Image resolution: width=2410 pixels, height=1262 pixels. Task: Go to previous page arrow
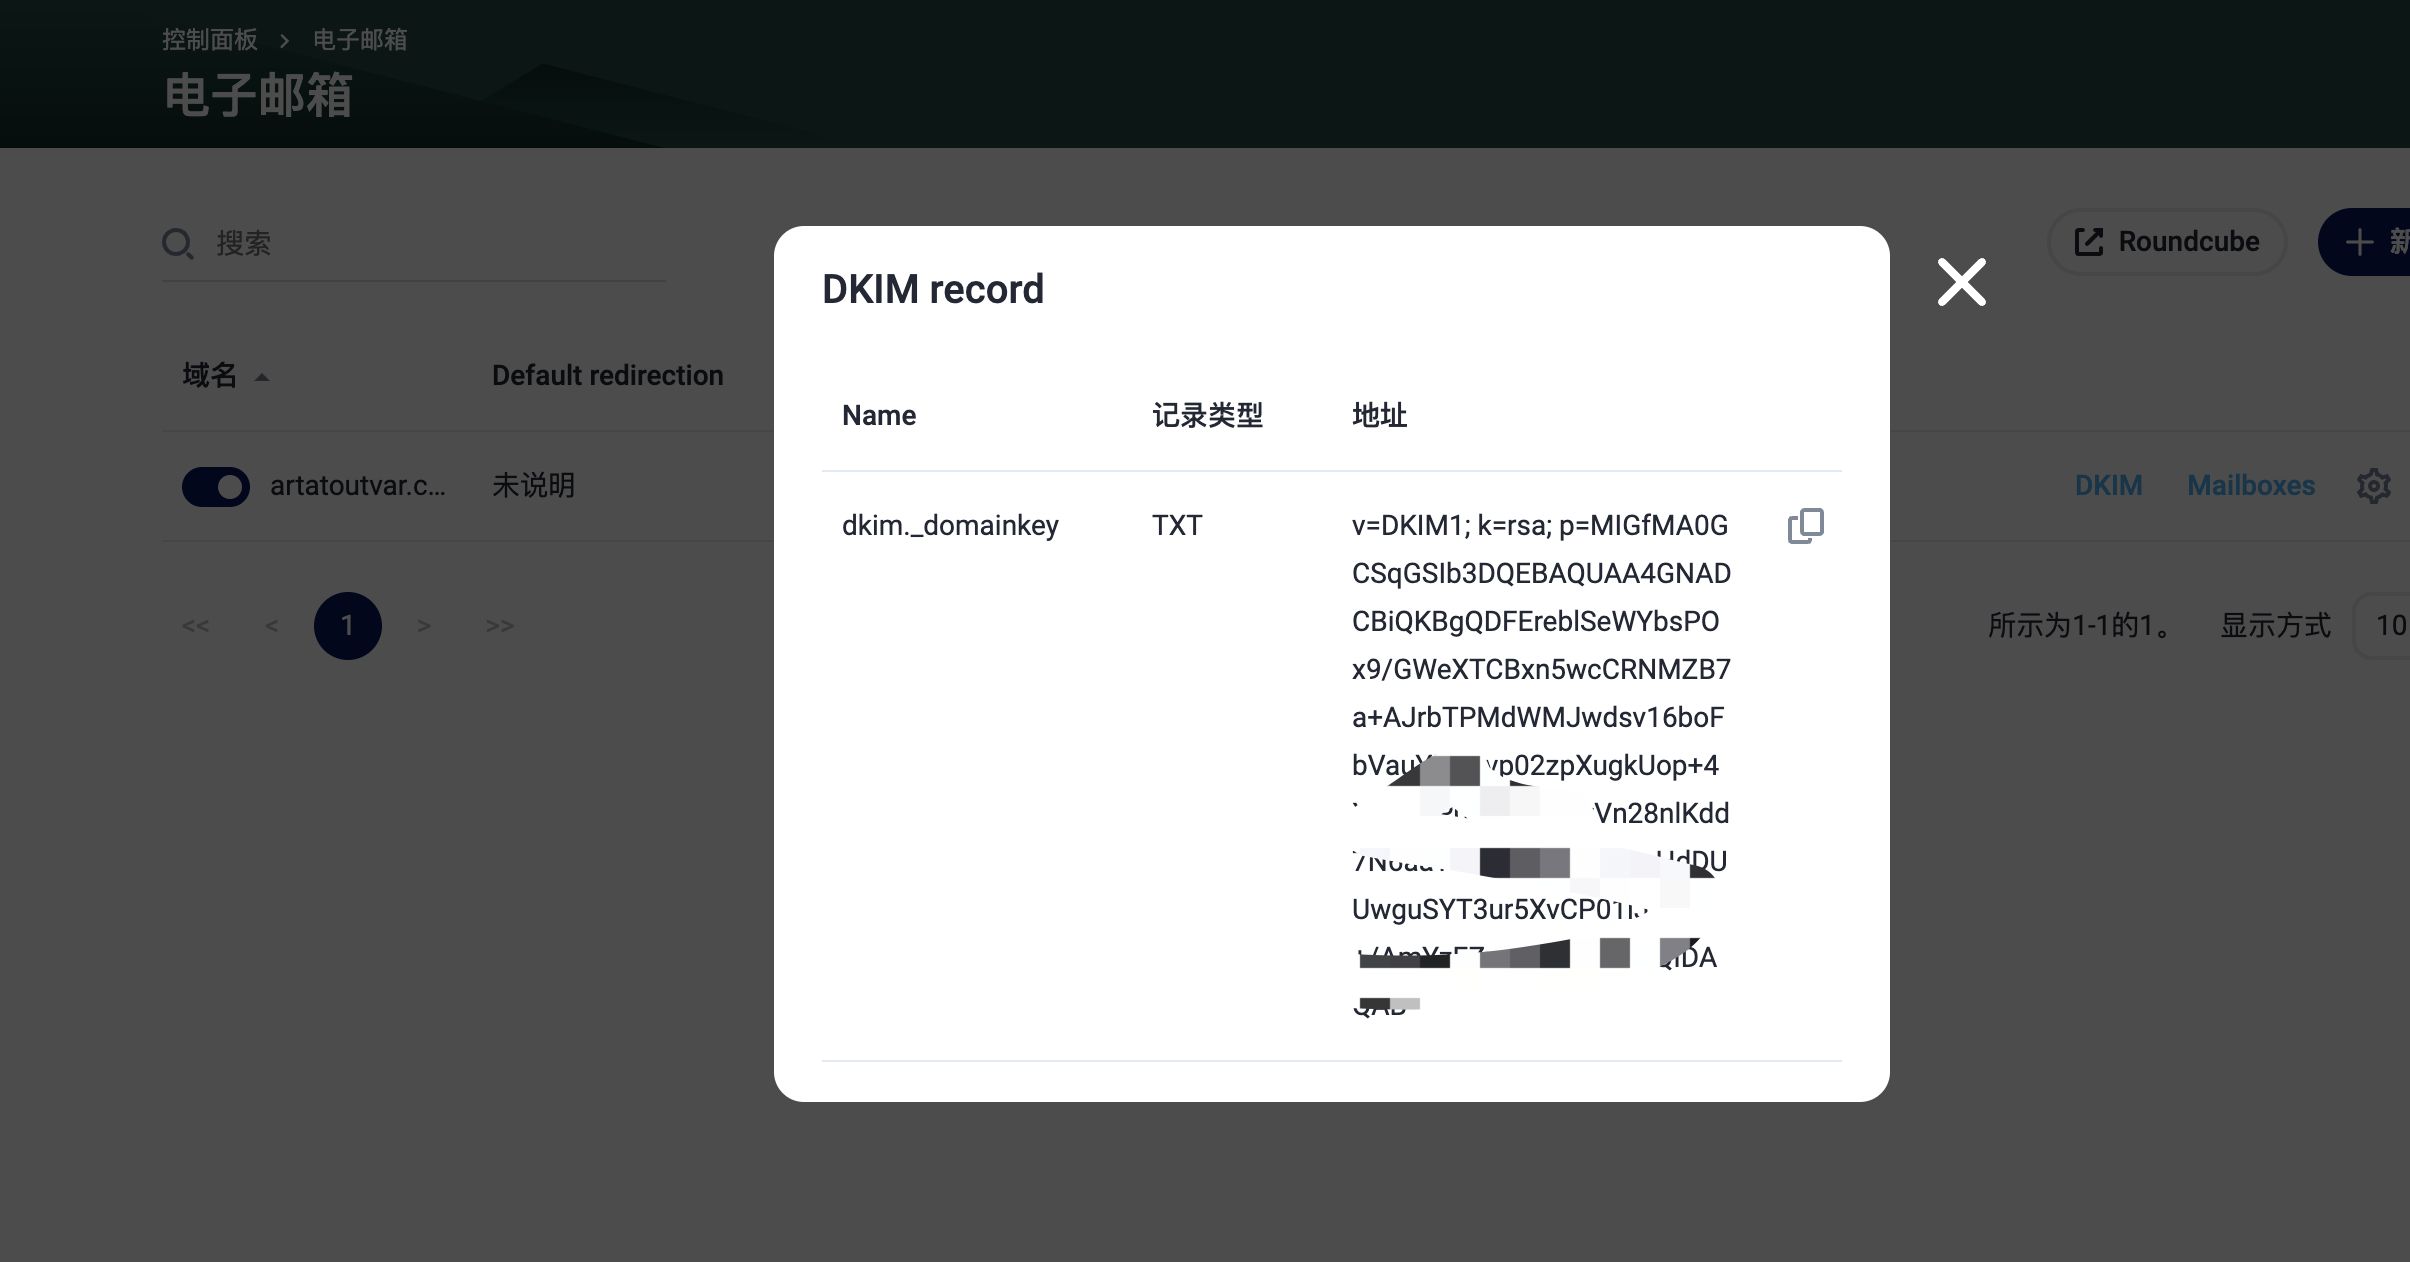[x=271, y=626]
